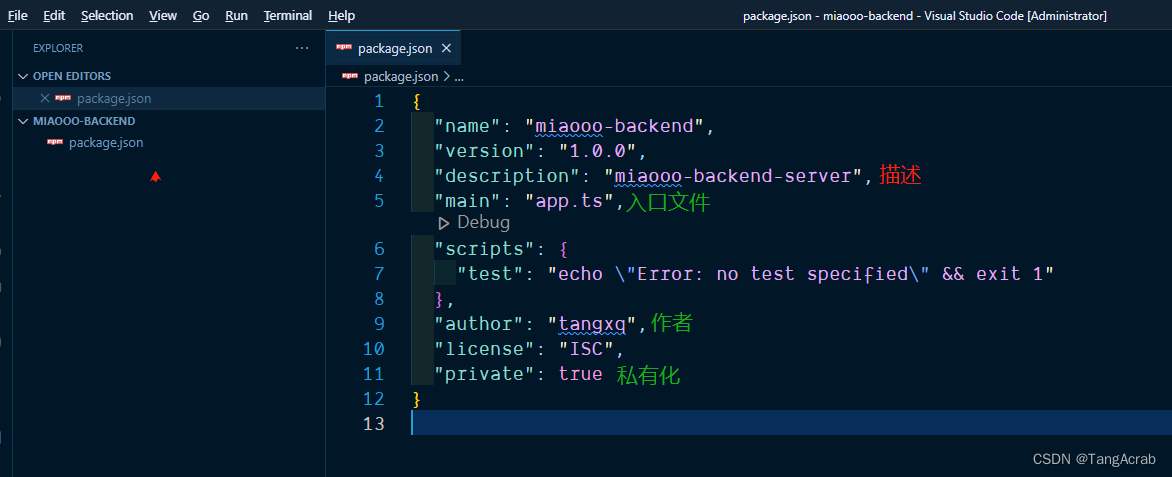Click the EXPLORER panel title

[x=58, y=48]
